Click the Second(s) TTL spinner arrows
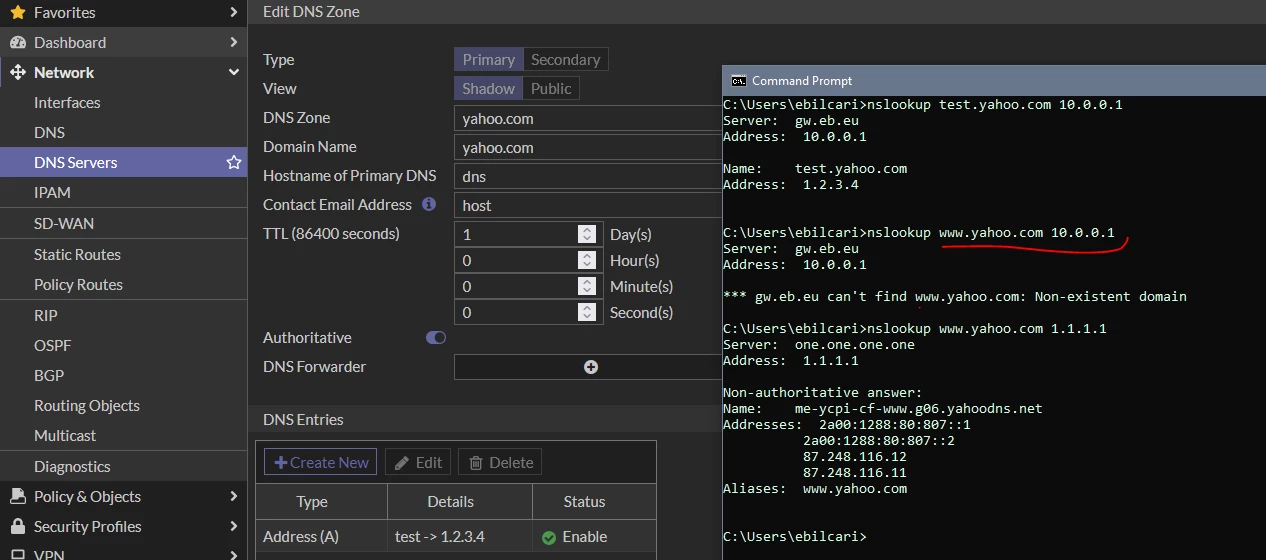The image size is (1266, 560). click(588, 312)
